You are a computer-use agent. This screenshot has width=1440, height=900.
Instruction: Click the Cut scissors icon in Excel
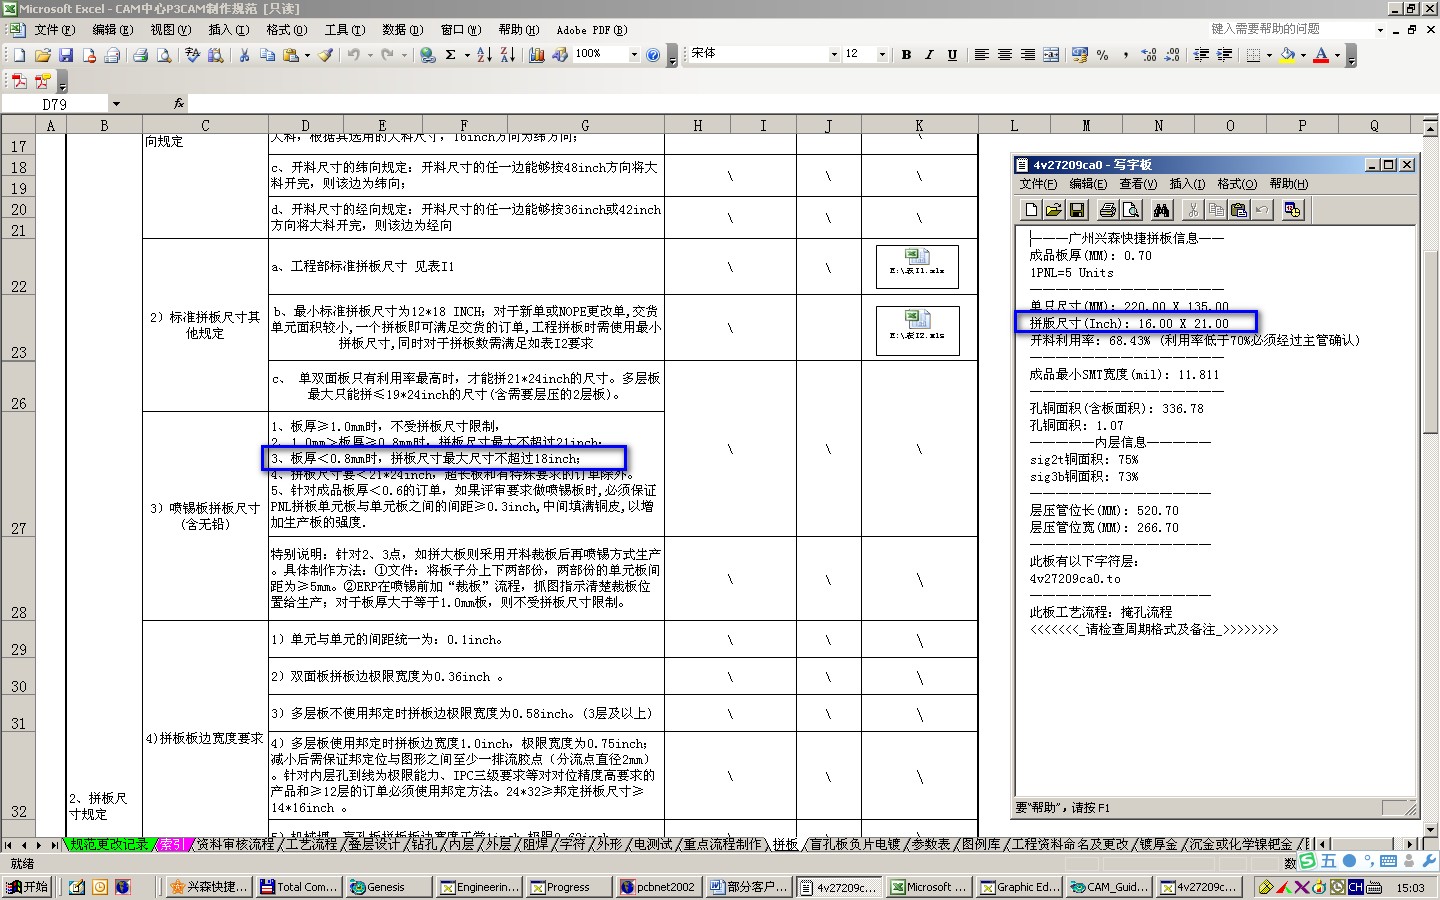pos(244,55)
